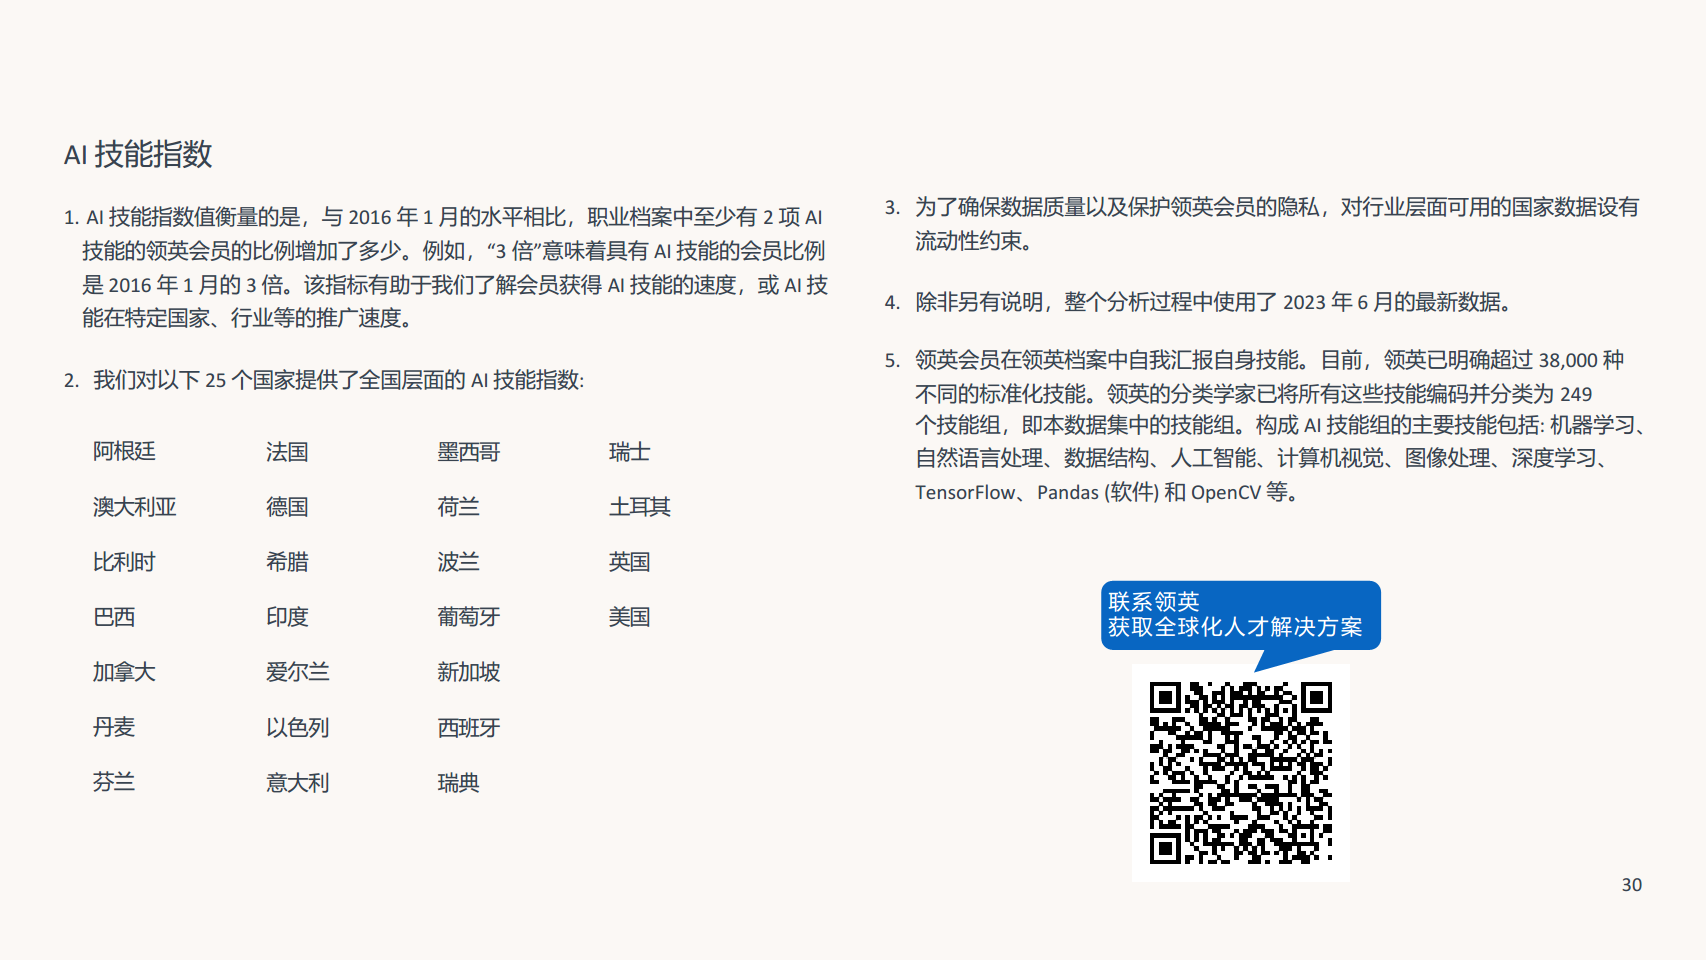This screenshot has width=1706, height=960.
Task: Click item 4 mentioning 2023 年 6 月
Action: pyautogui.click(x=1200, y=302)
